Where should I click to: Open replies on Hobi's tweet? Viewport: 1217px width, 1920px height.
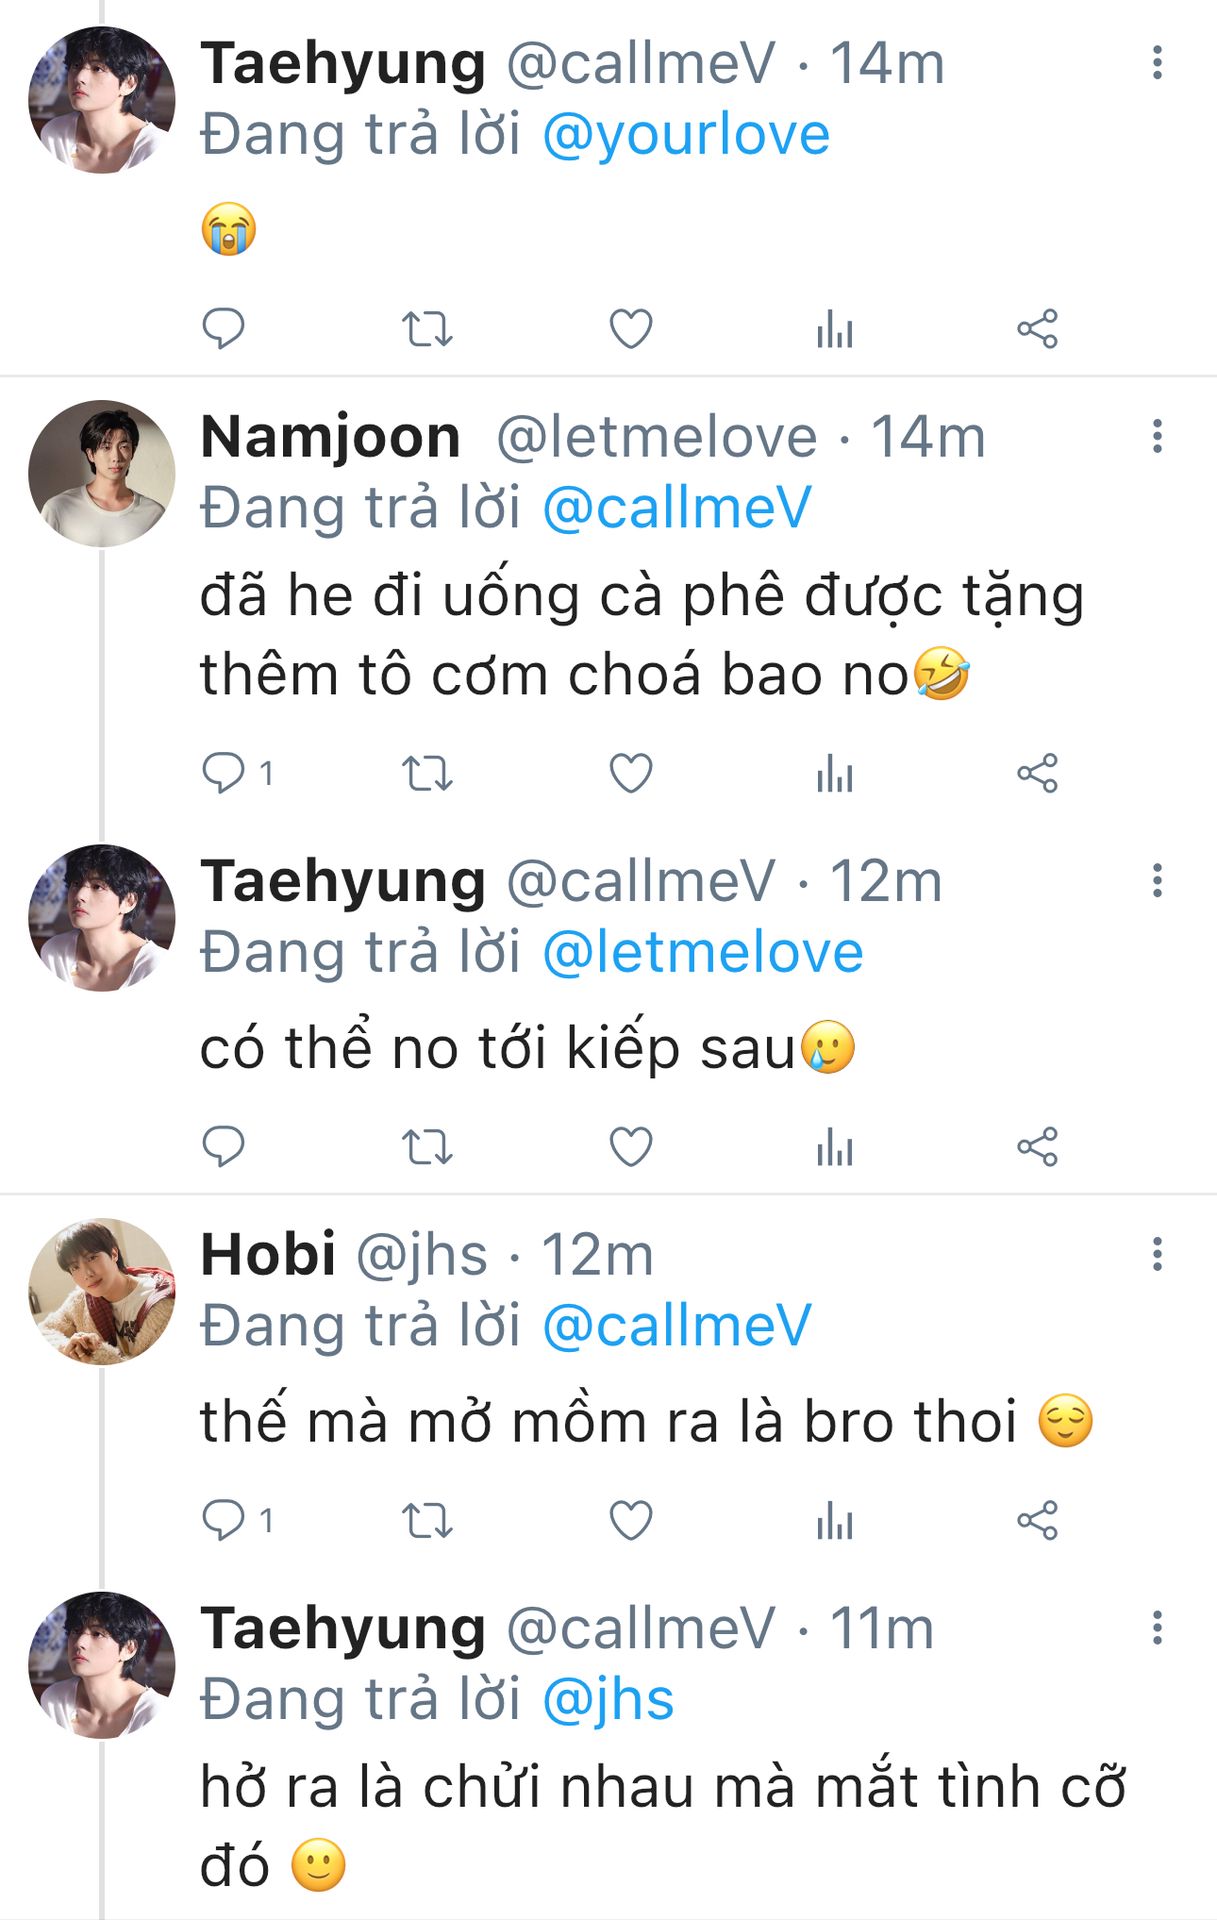[x=223, y=1521]
